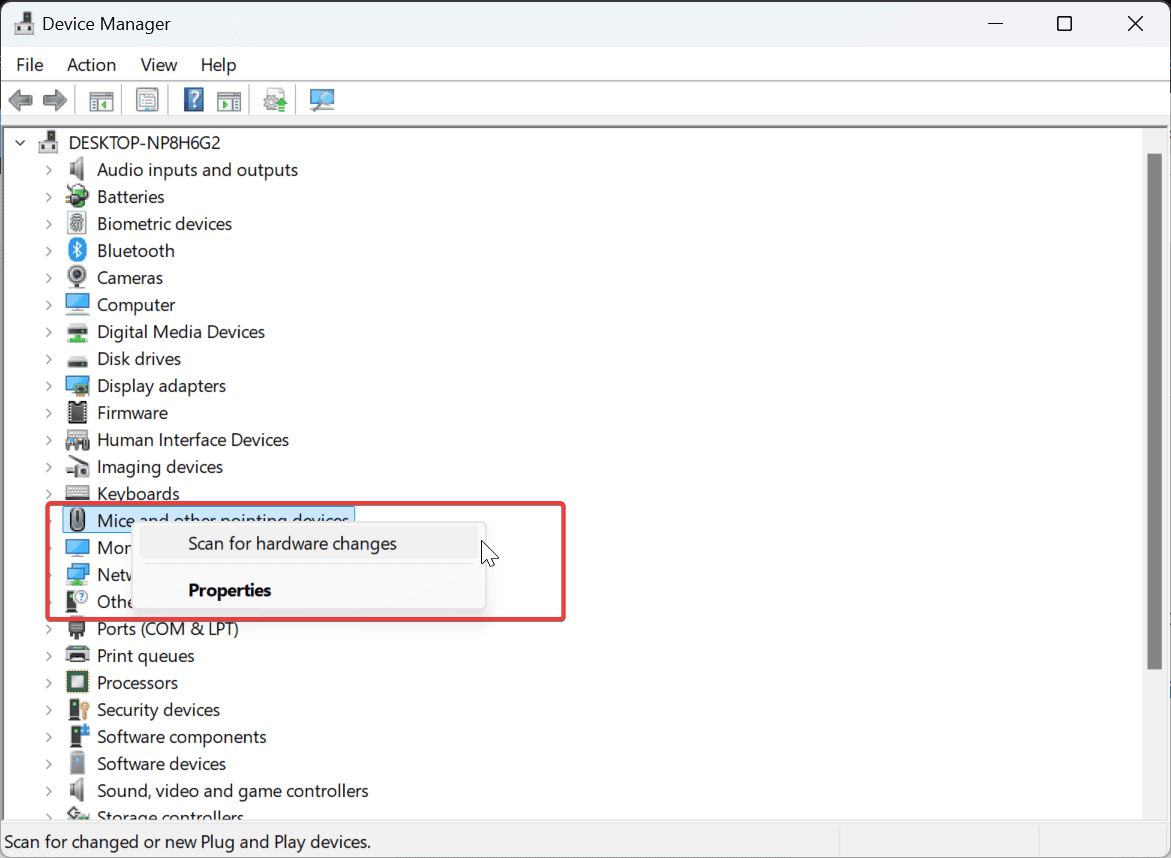This screenshot has height=858, width=1171.
Task: Expand the Cameras category chevron
Action: click(x=49, y=278)
